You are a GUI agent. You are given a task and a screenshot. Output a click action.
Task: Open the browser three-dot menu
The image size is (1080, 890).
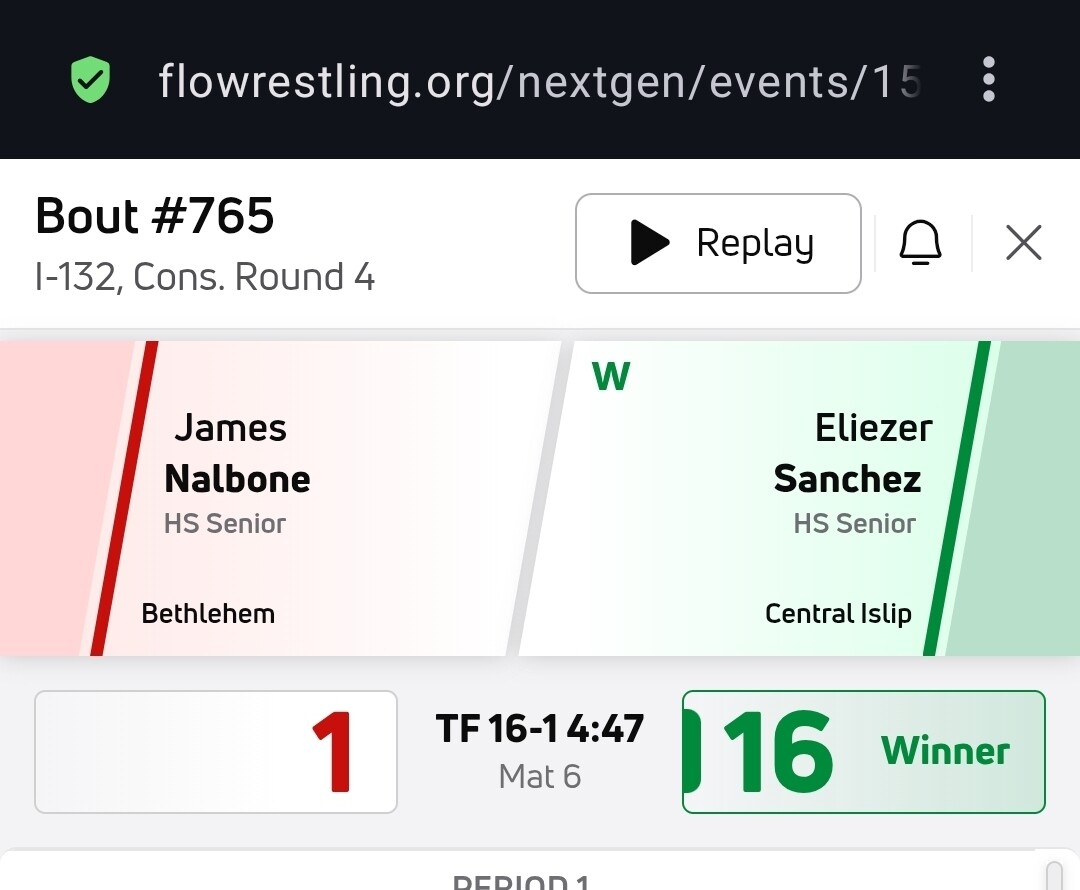[x=988, y=79]
